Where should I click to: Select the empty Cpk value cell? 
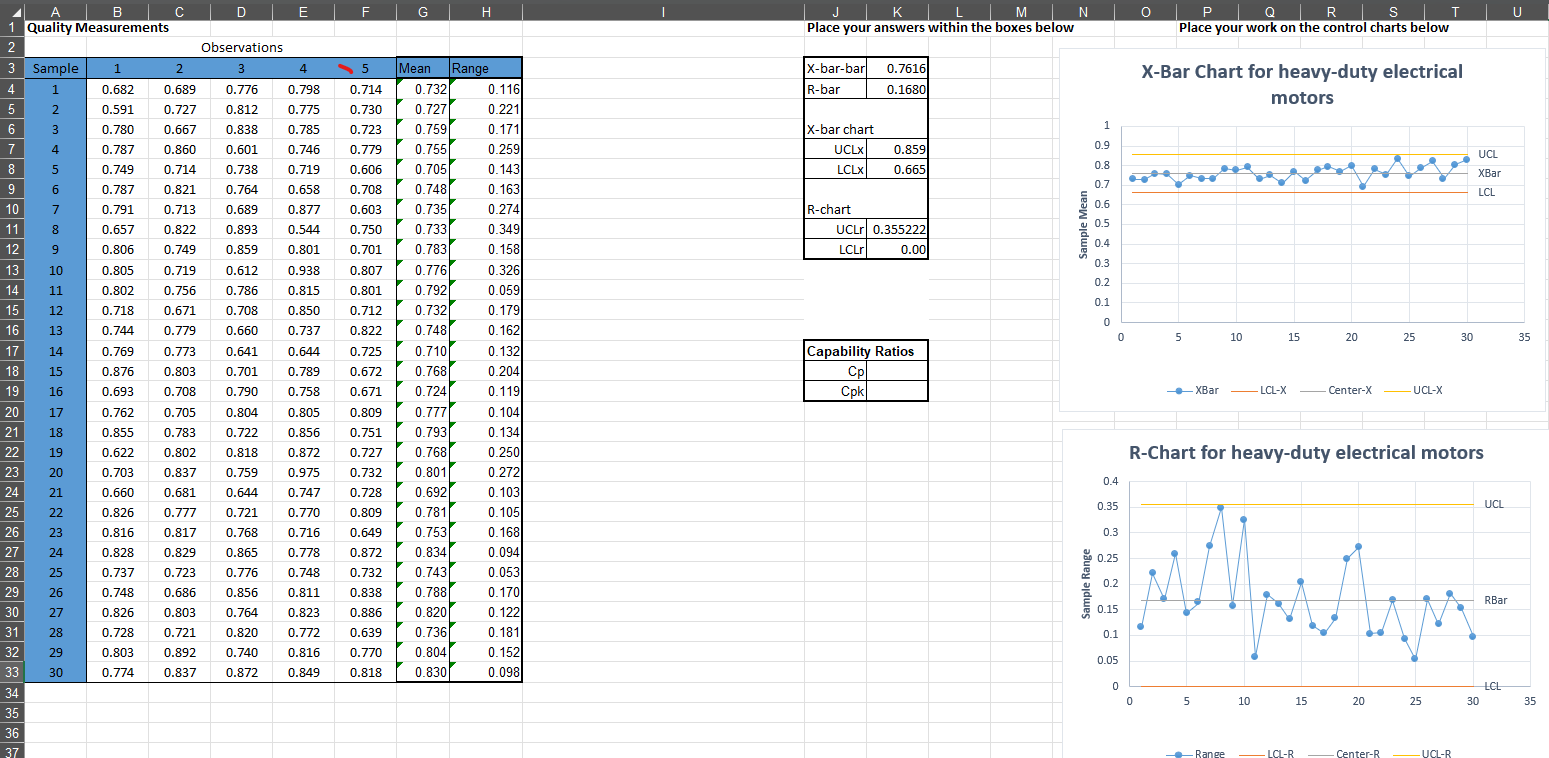pyautogui.click(x=897, y=391)
